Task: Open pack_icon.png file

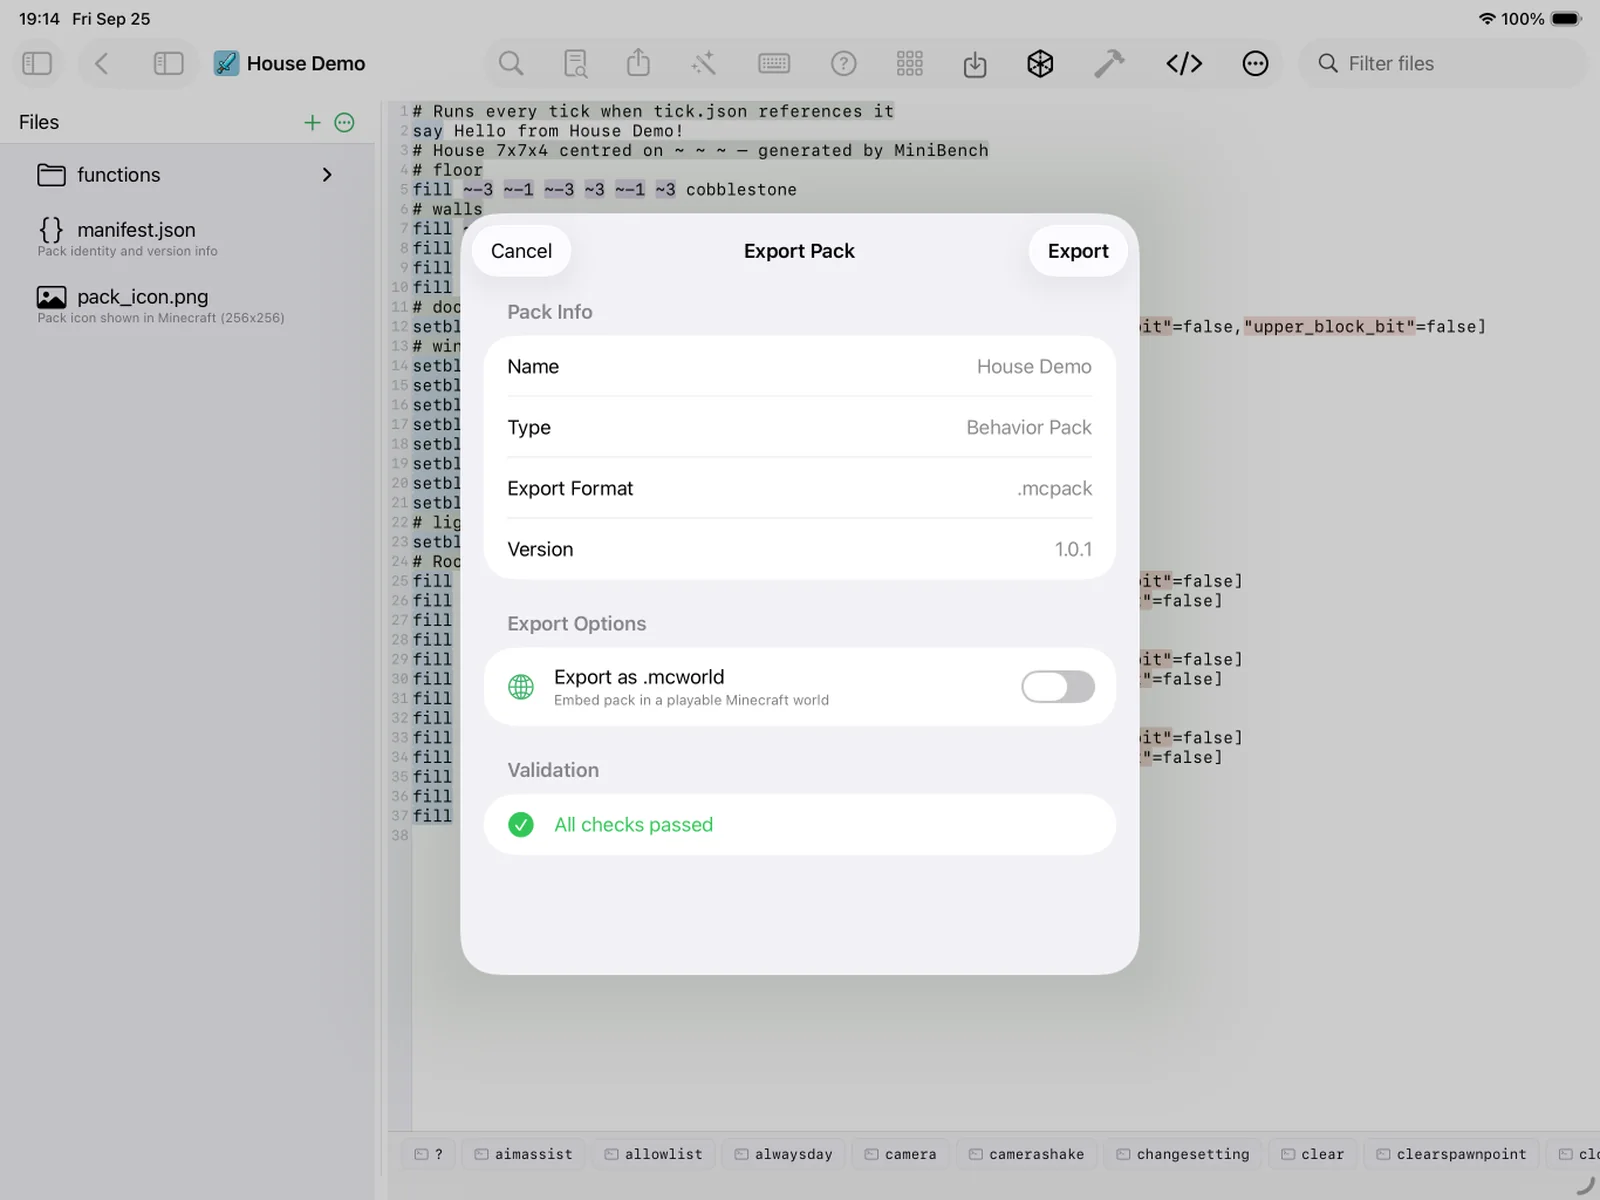Action: point(187,305)
